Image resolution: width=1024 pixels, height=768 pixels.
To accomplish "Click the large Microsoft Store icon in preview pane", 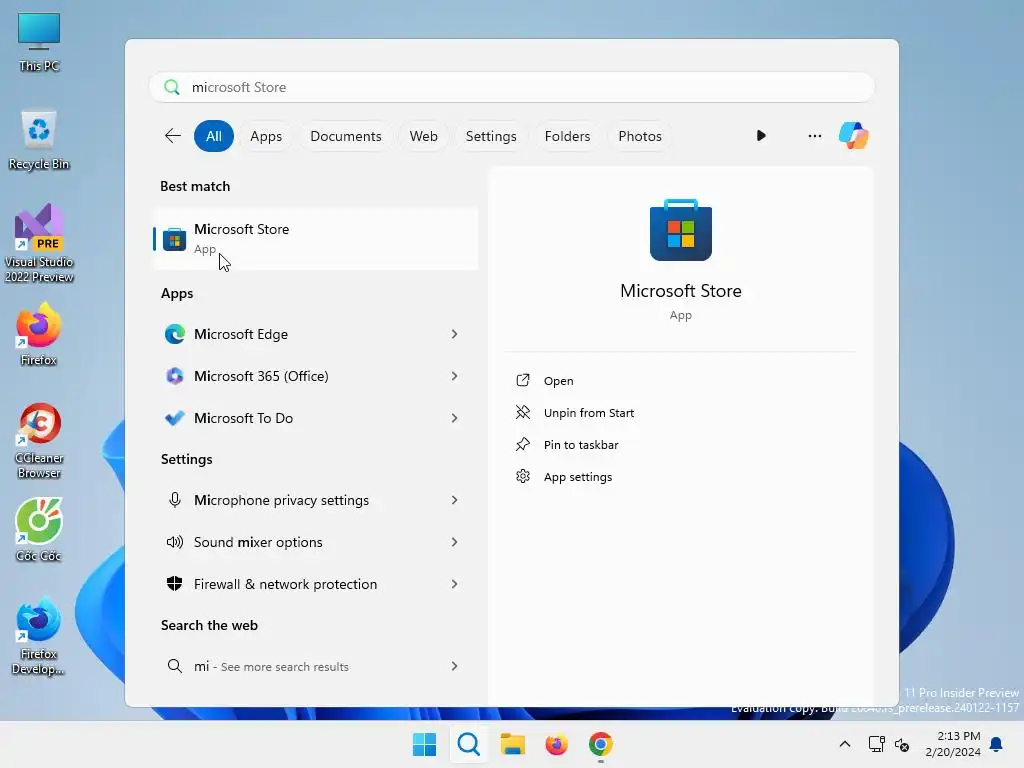I will point(680,230).
